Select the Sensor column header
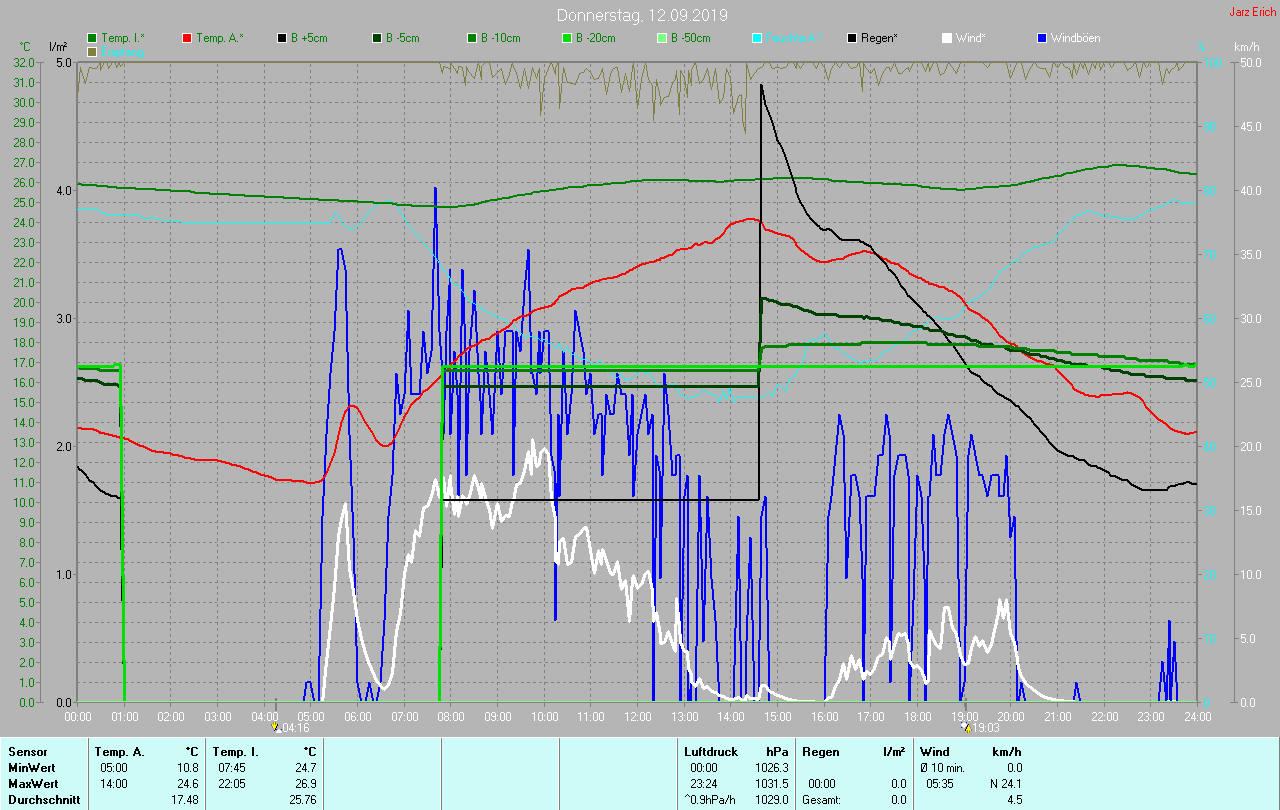 click(x=26, y=751)
